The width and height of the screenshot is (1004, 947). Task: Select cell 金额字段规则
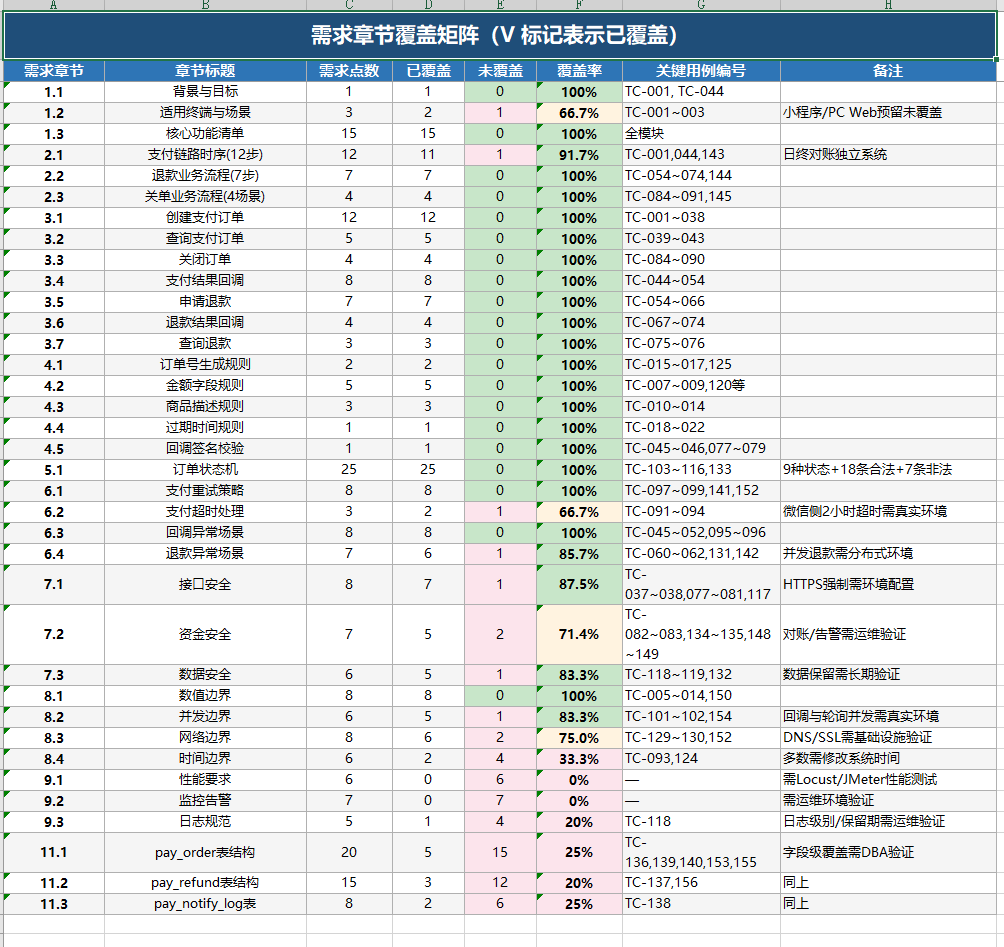206,385
